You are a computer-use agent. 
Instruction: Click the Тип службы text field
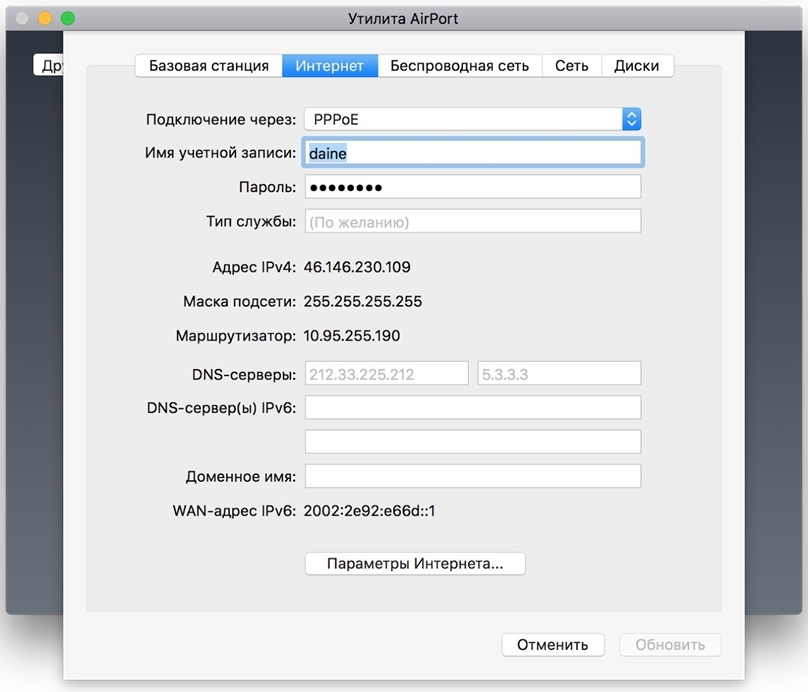pos(472,221)
